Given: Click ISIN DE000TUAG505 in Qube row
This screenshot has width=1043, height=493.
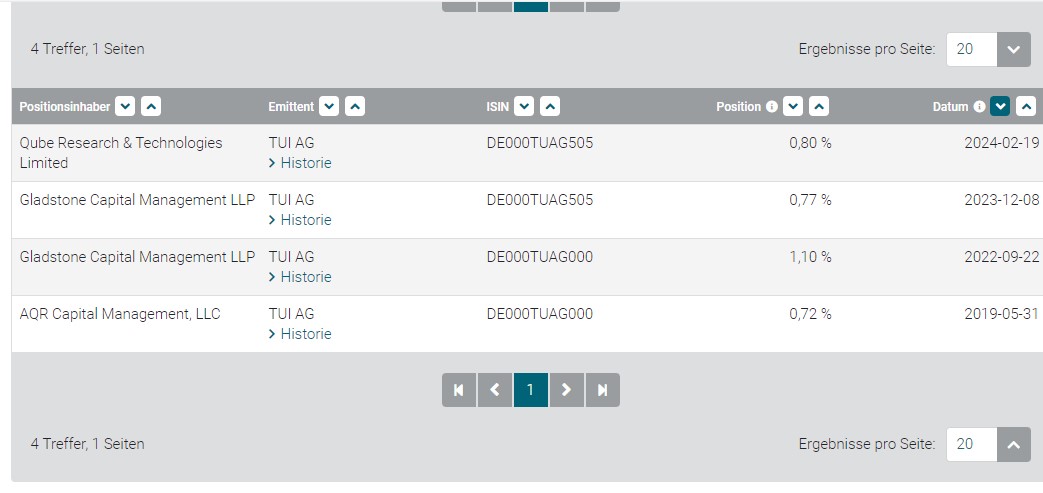Looking at the screenshot, I should (x=539, y=143).
